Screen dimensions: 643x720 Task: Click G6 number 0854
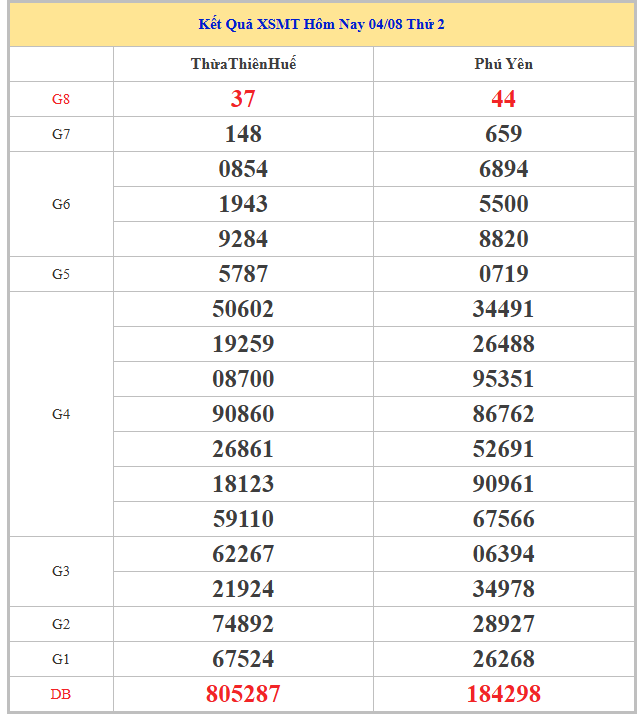[243, 169]
